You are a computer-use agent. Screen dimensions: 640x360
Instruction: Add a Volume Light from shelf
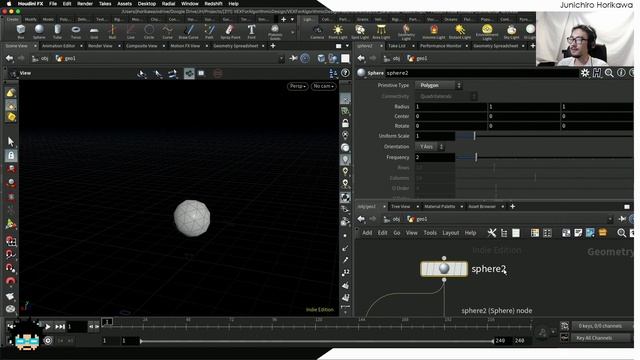[434, 31]
